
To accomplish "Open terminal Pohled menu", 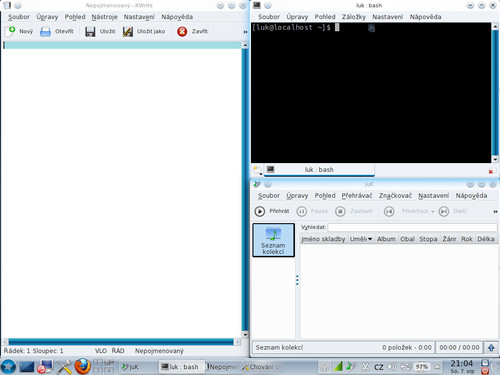I will click(x=325, y=17).
